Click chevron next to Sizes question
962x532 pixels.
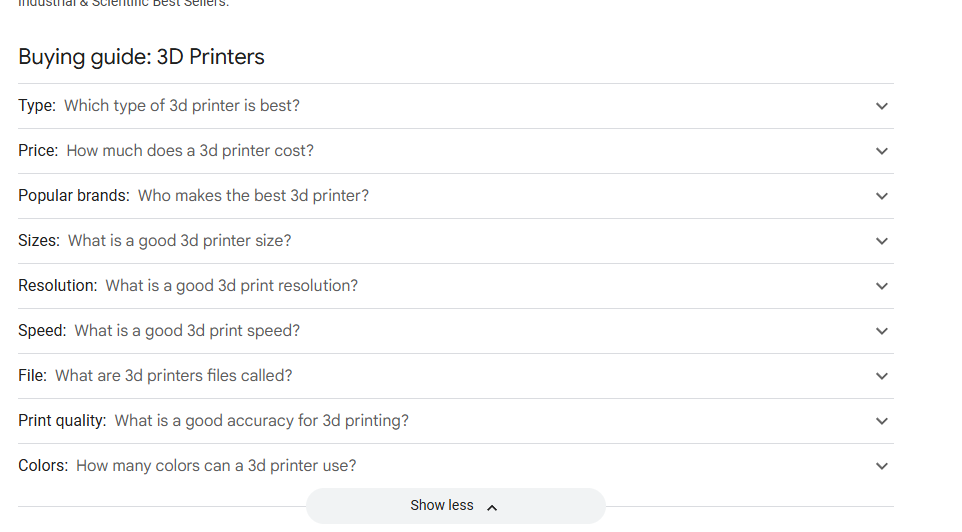(881, 241)
